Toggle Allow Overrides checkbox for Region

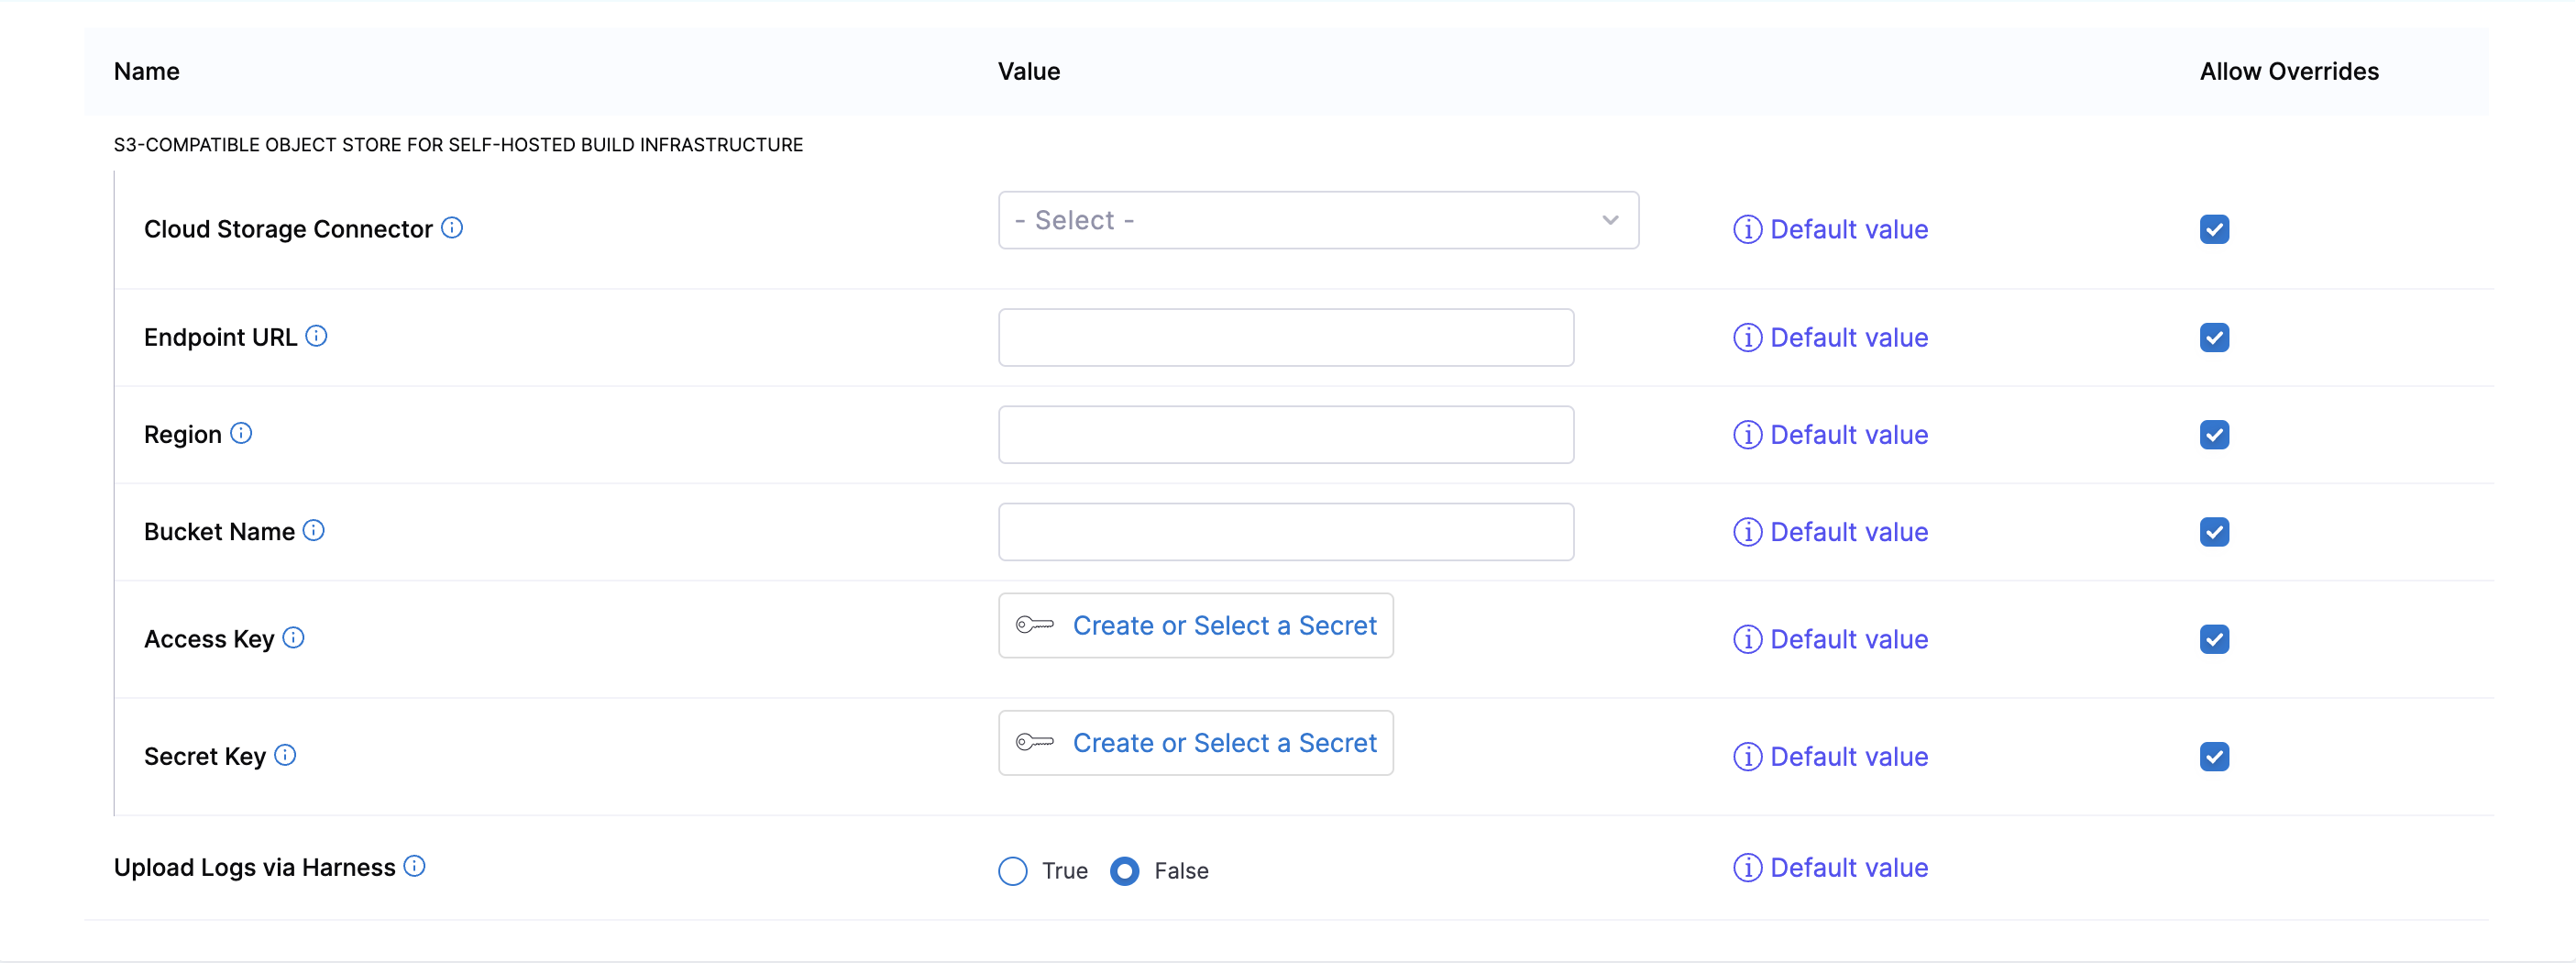click(x=2213, y=435)
